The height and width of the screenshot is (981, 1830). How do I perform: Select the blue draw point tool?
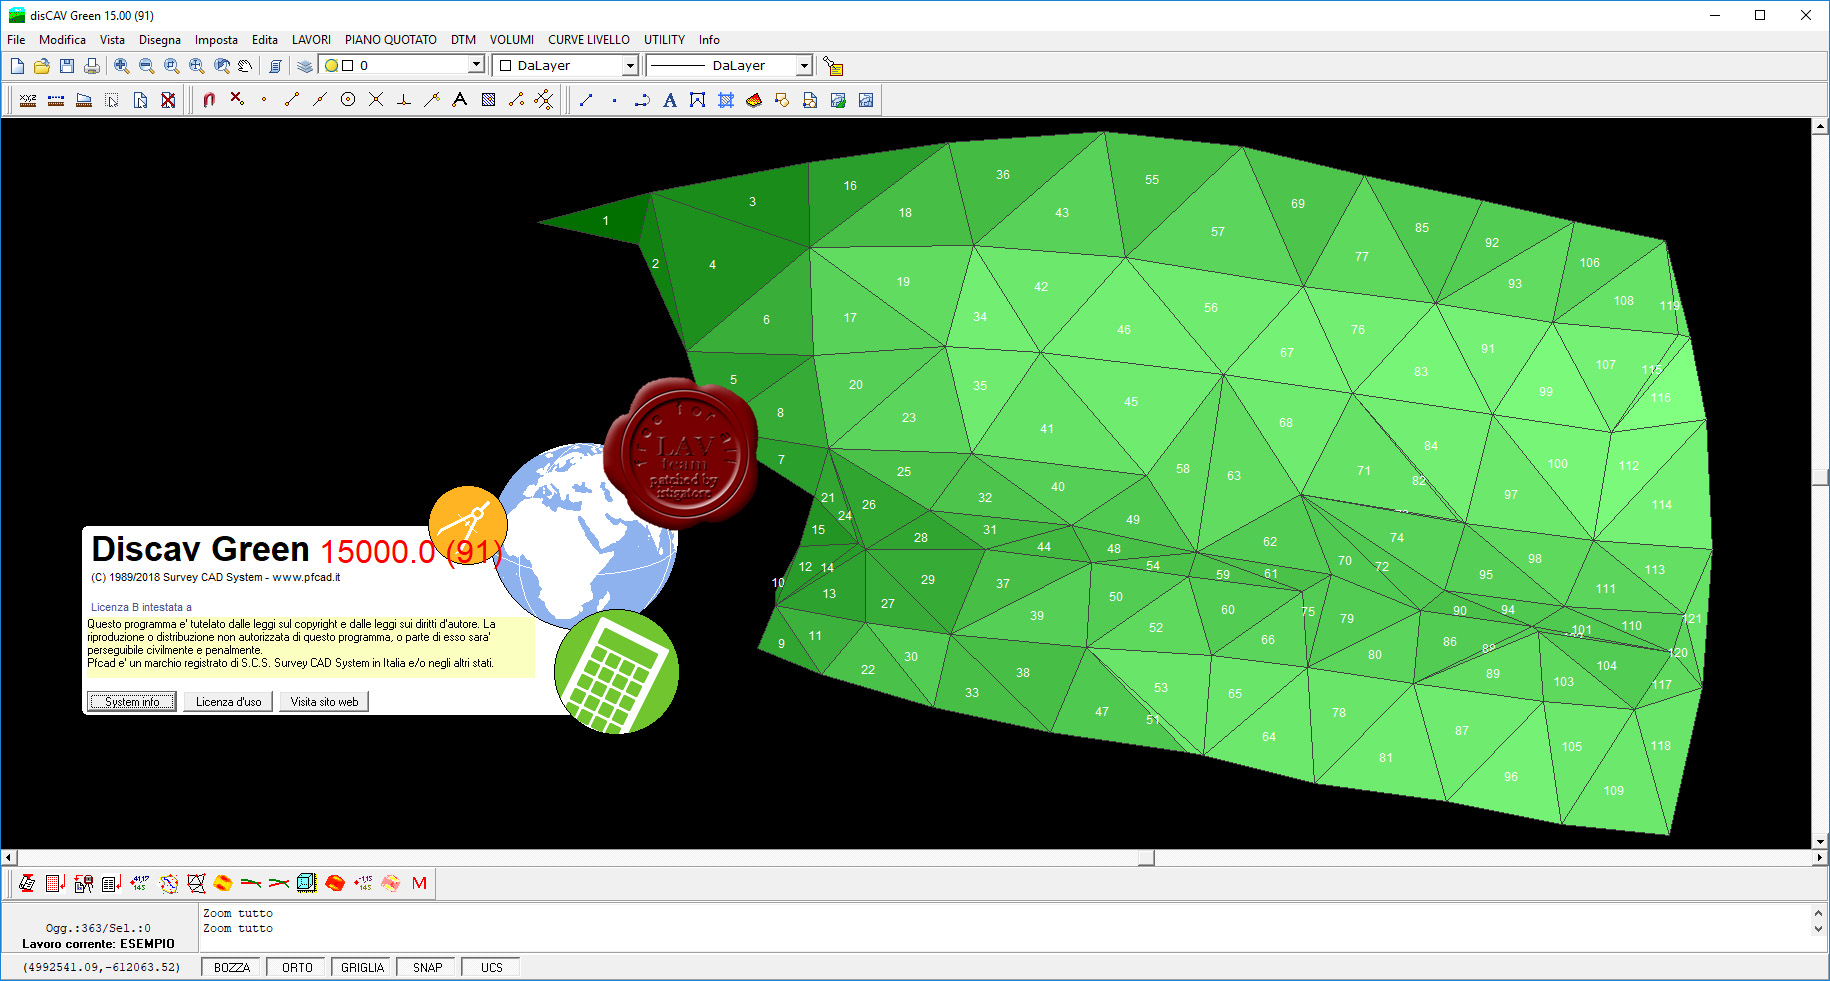614,100
